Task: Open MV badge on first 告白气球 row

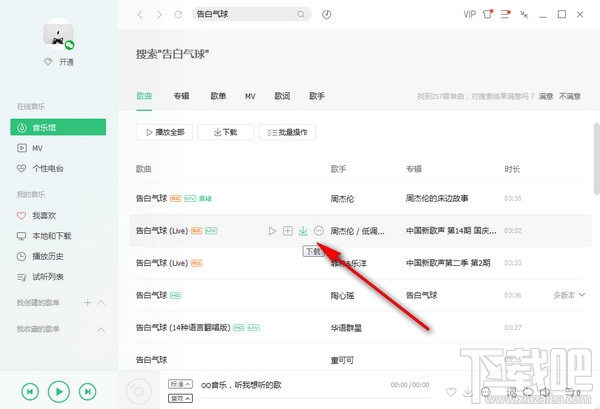Action: [x=190, y=198]
